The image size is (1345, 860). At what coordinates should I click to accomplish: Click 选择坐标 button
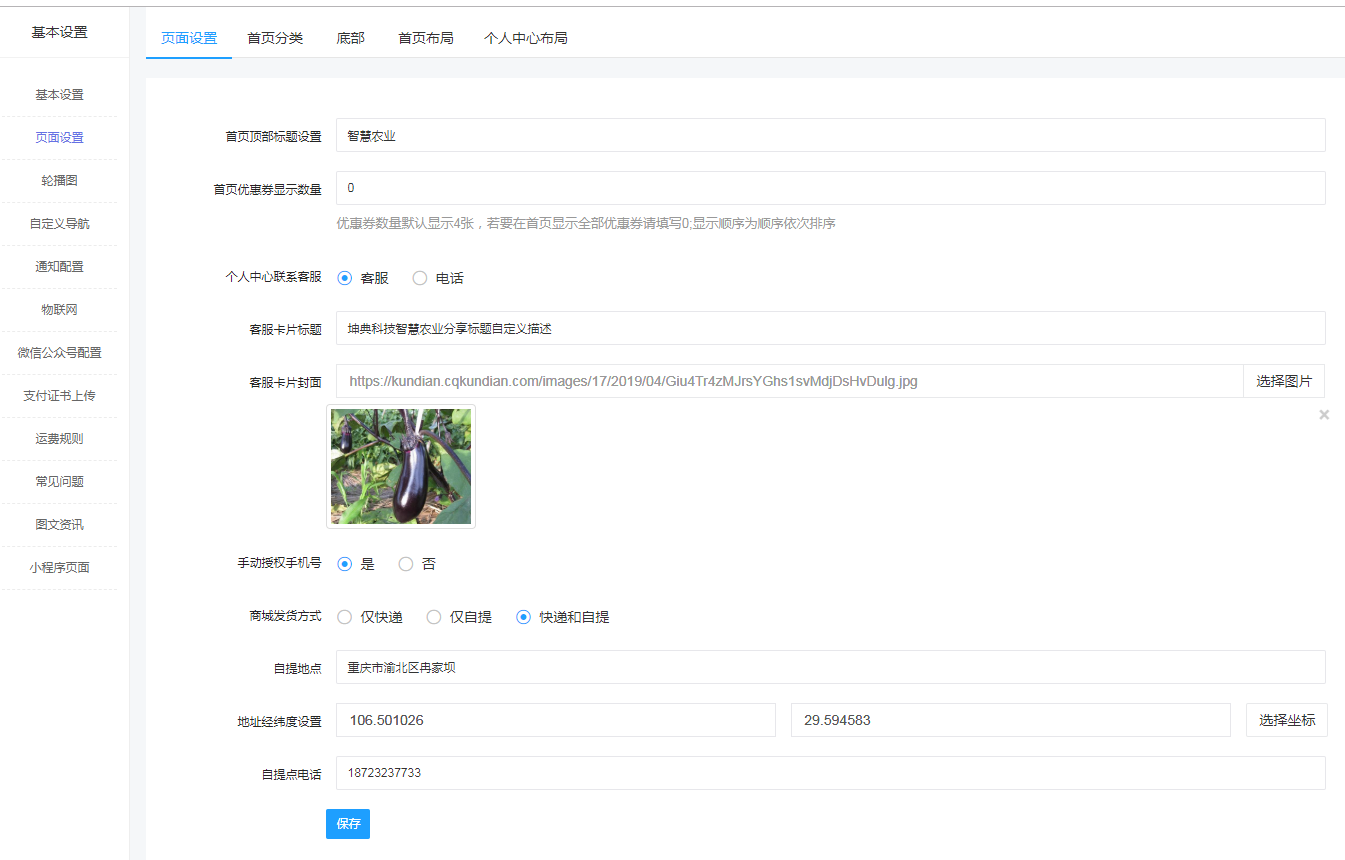(1287, 720)
